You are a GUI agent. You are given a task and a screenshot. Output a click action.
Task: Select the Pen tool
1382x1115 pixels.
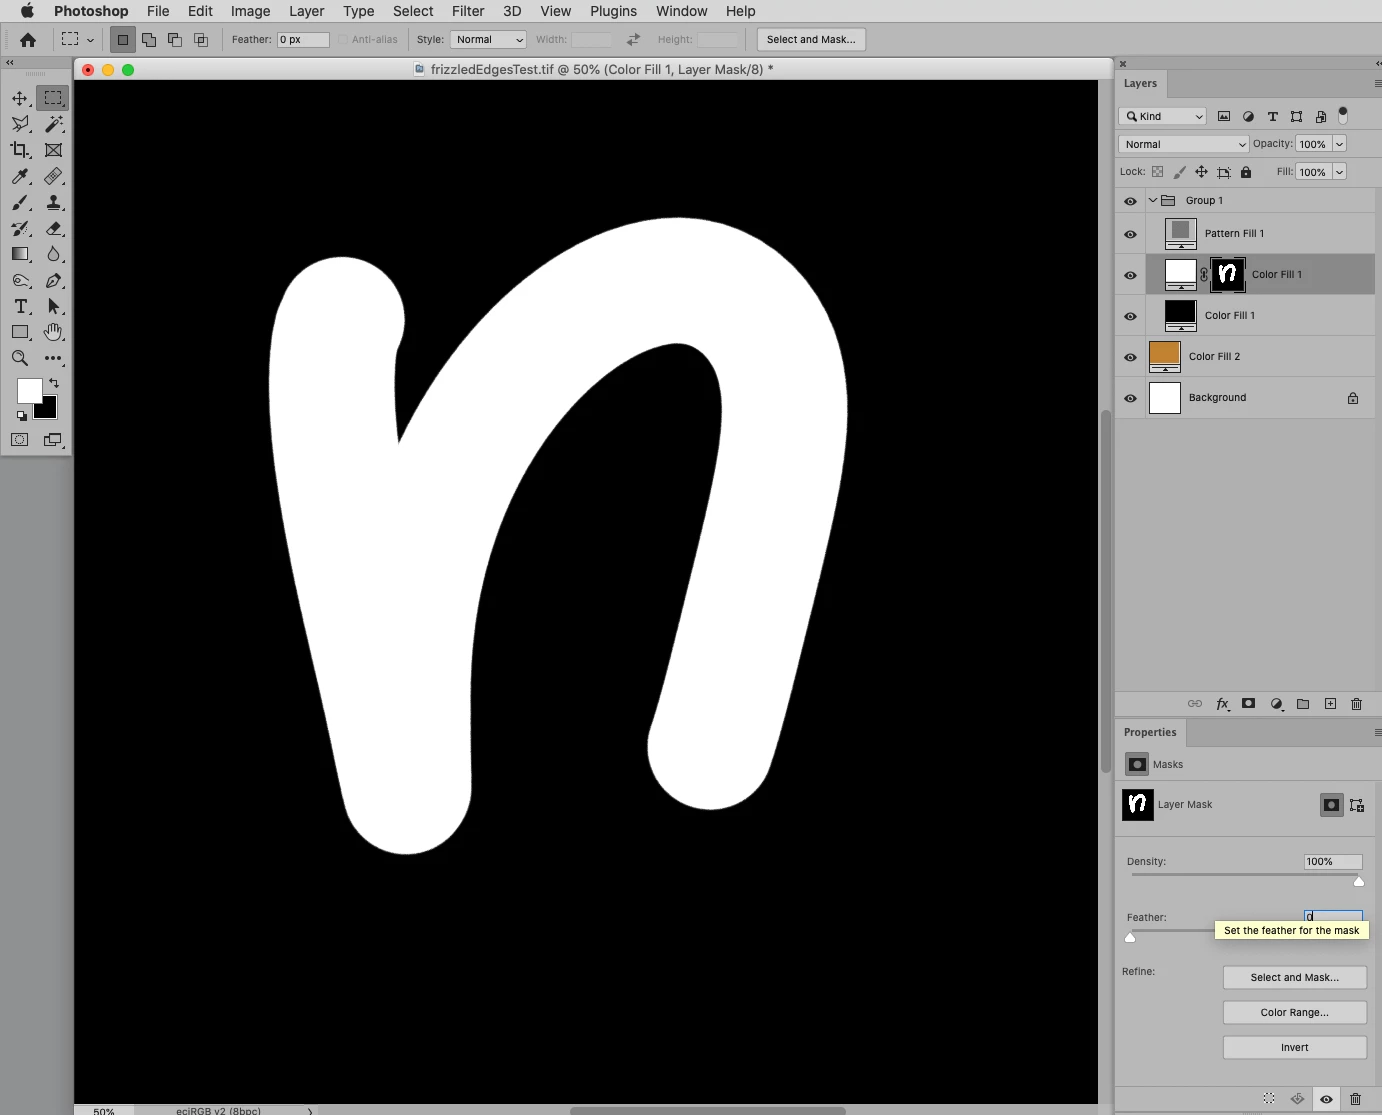pos(53,280)
